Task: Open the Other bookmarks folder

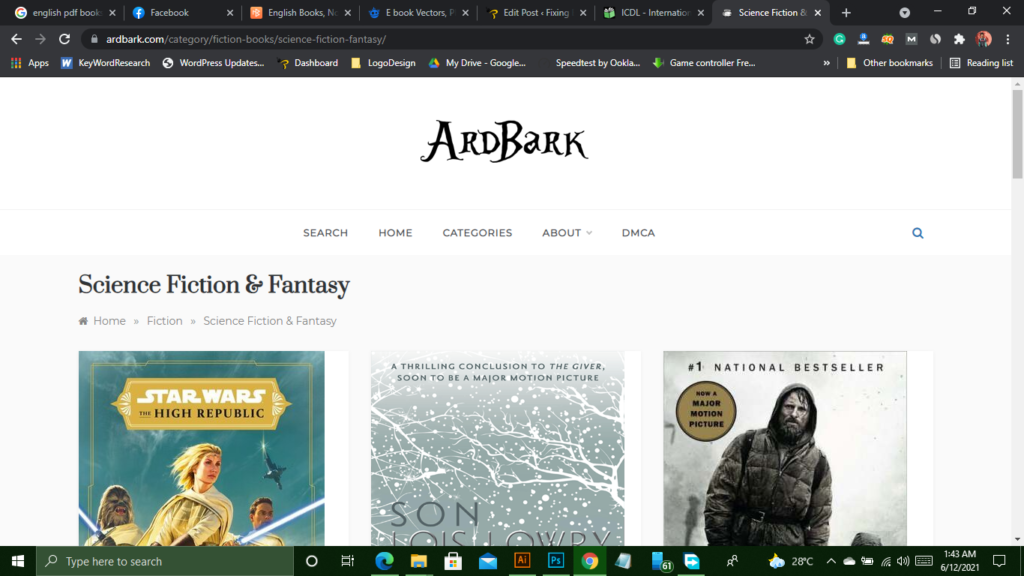Action: coord(889,63)
